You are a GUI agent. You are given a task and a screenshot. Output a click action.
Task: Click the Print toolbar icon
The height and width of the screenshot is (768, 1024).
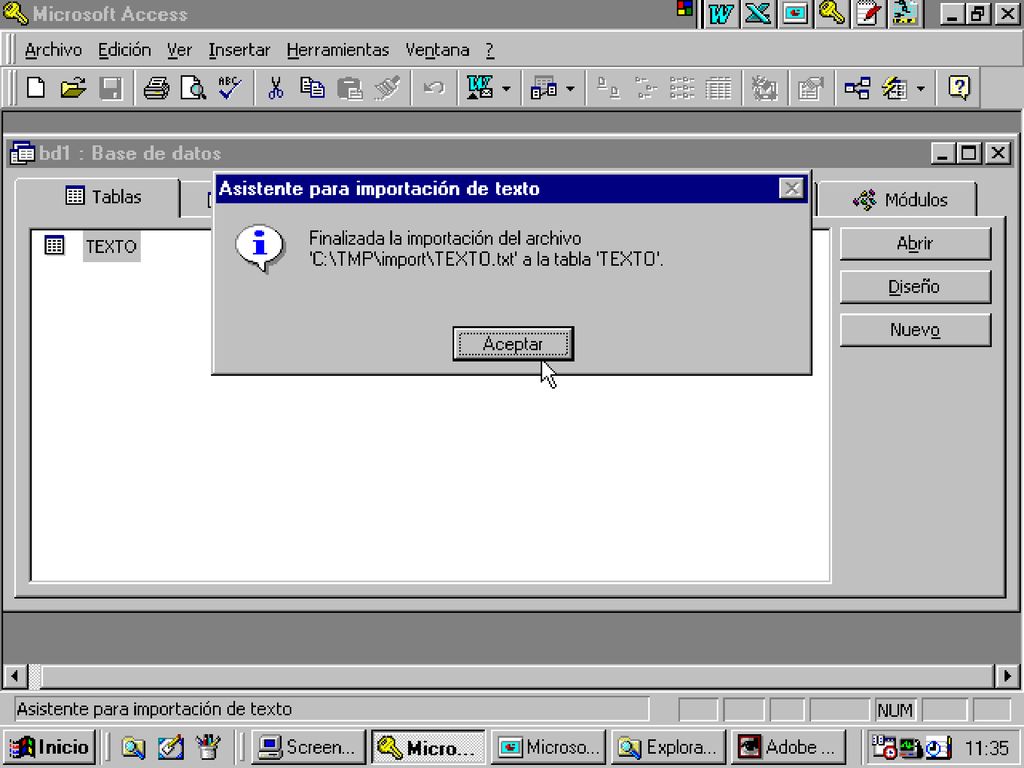pos(156,88)
